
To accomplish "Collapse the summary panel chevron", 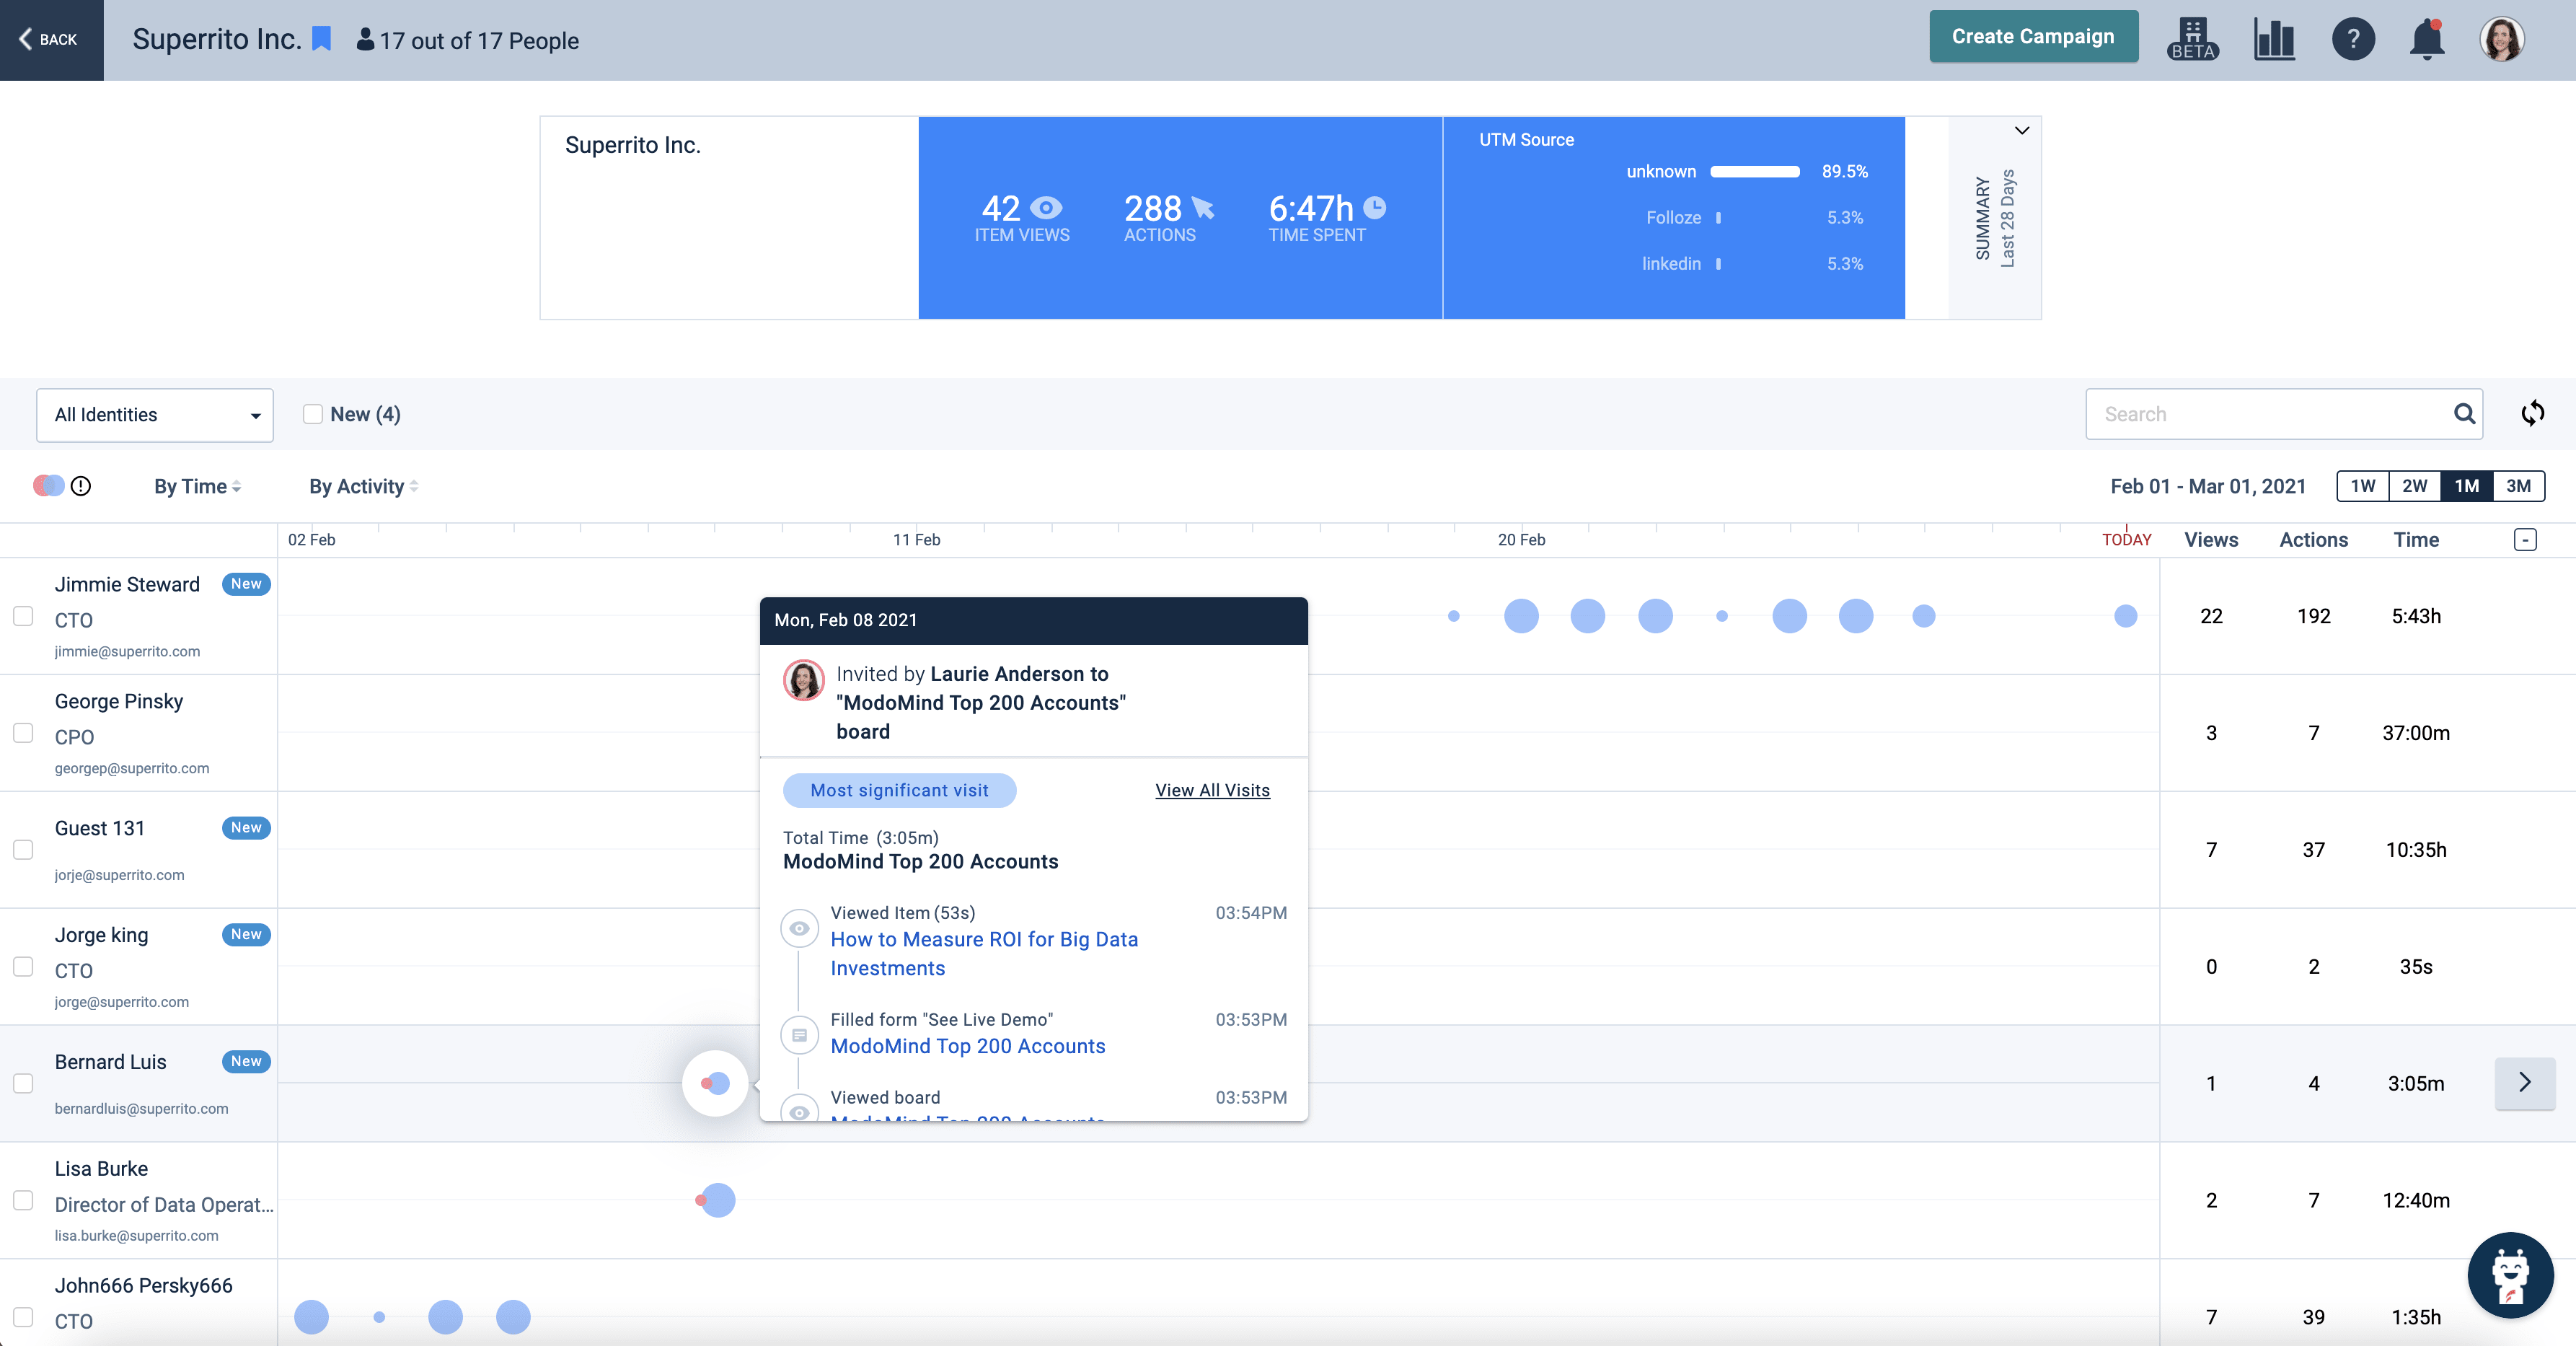I will click(2021, 131).
